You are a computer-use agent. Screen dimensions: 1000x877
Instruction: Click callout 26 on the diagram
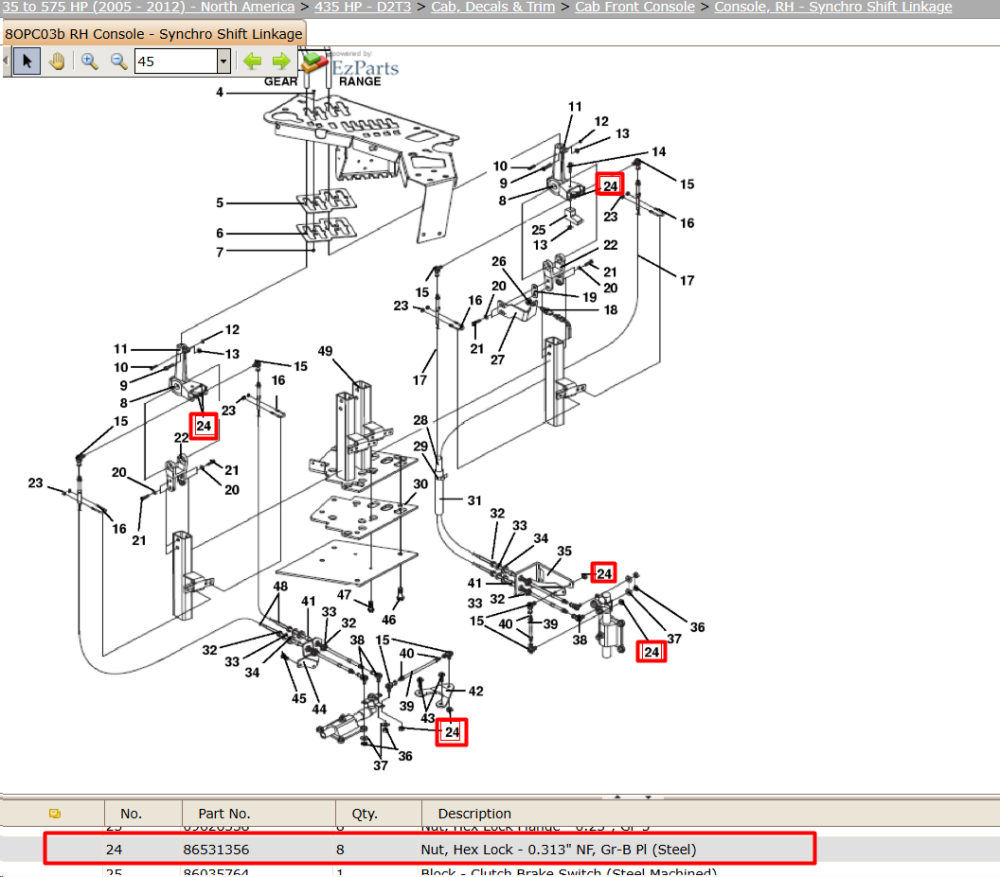(x=499, y=262)
